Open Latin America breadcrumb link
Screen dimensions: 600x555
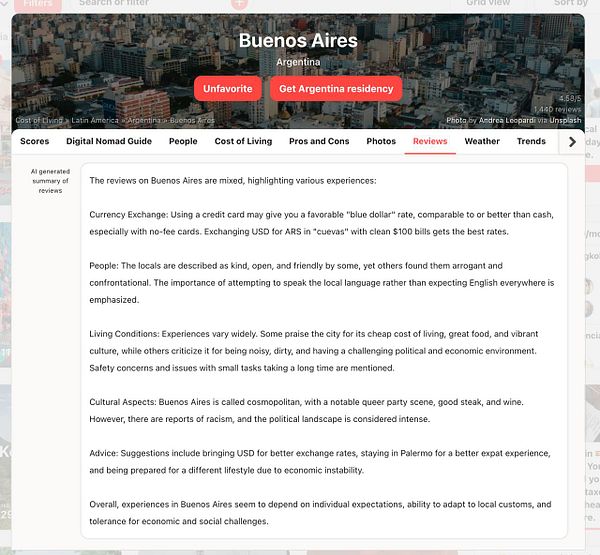pos(95,120)
